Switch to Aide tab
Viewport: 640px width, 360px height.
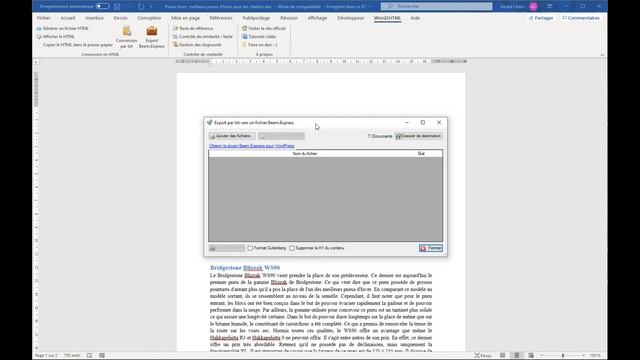tap(415, 18)
